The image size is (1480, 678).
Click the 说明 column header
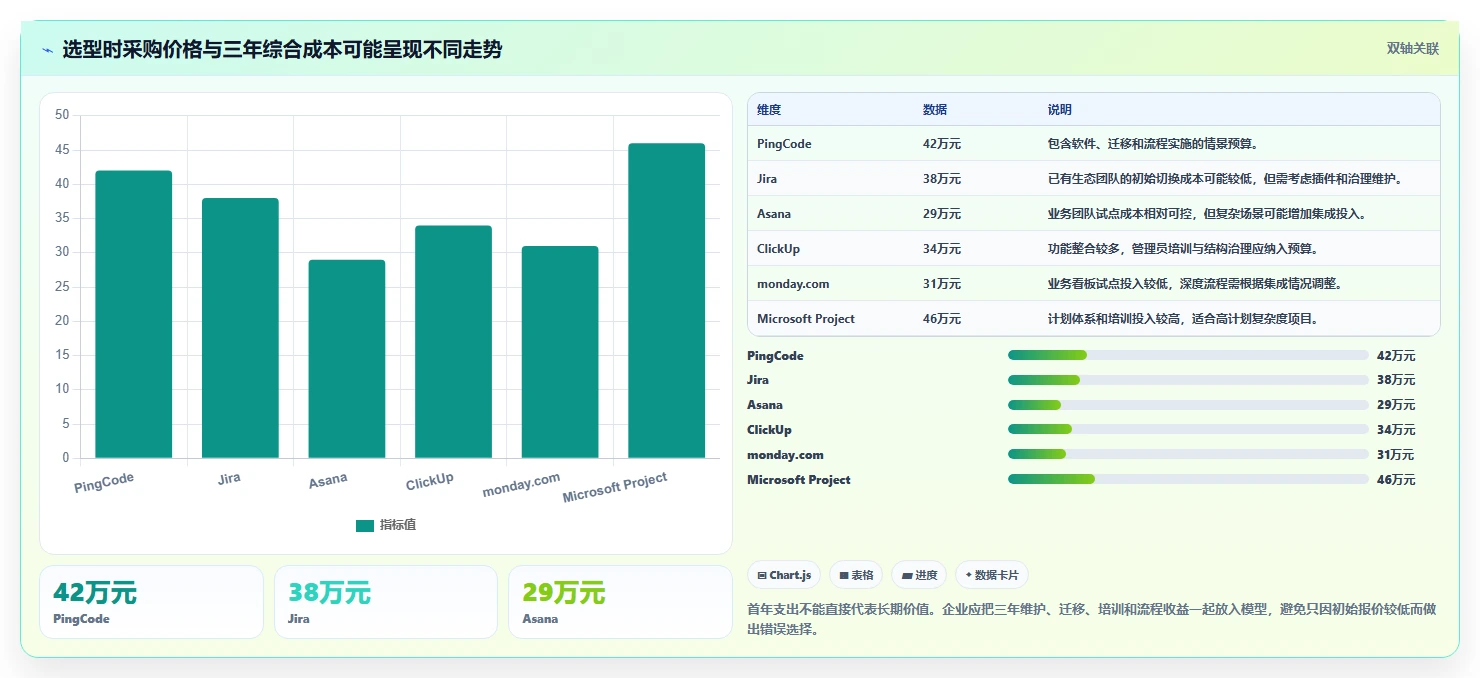click(1060, 109)
